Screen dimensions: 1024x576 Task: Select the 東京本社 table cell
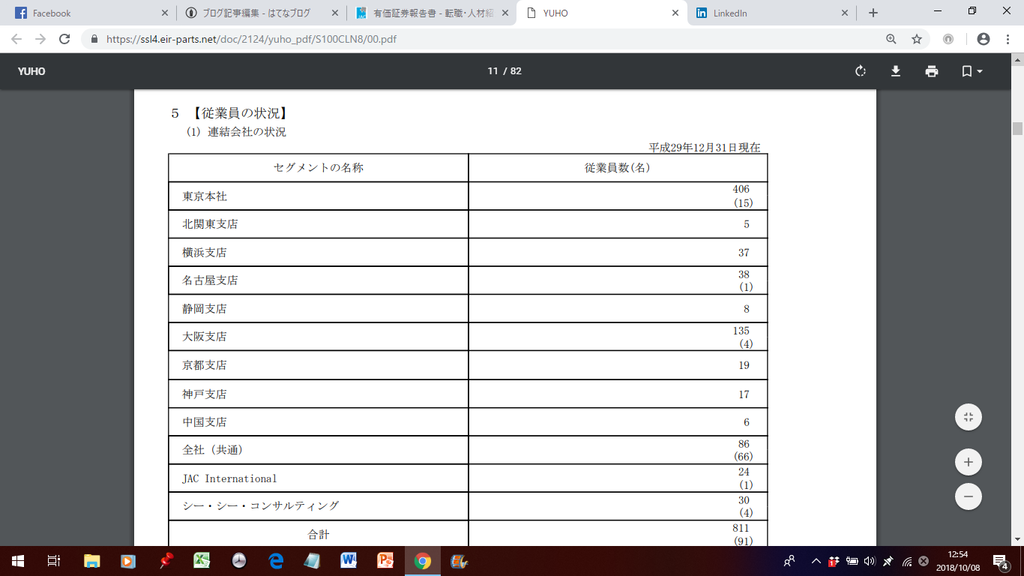click(x=319, y=196)
